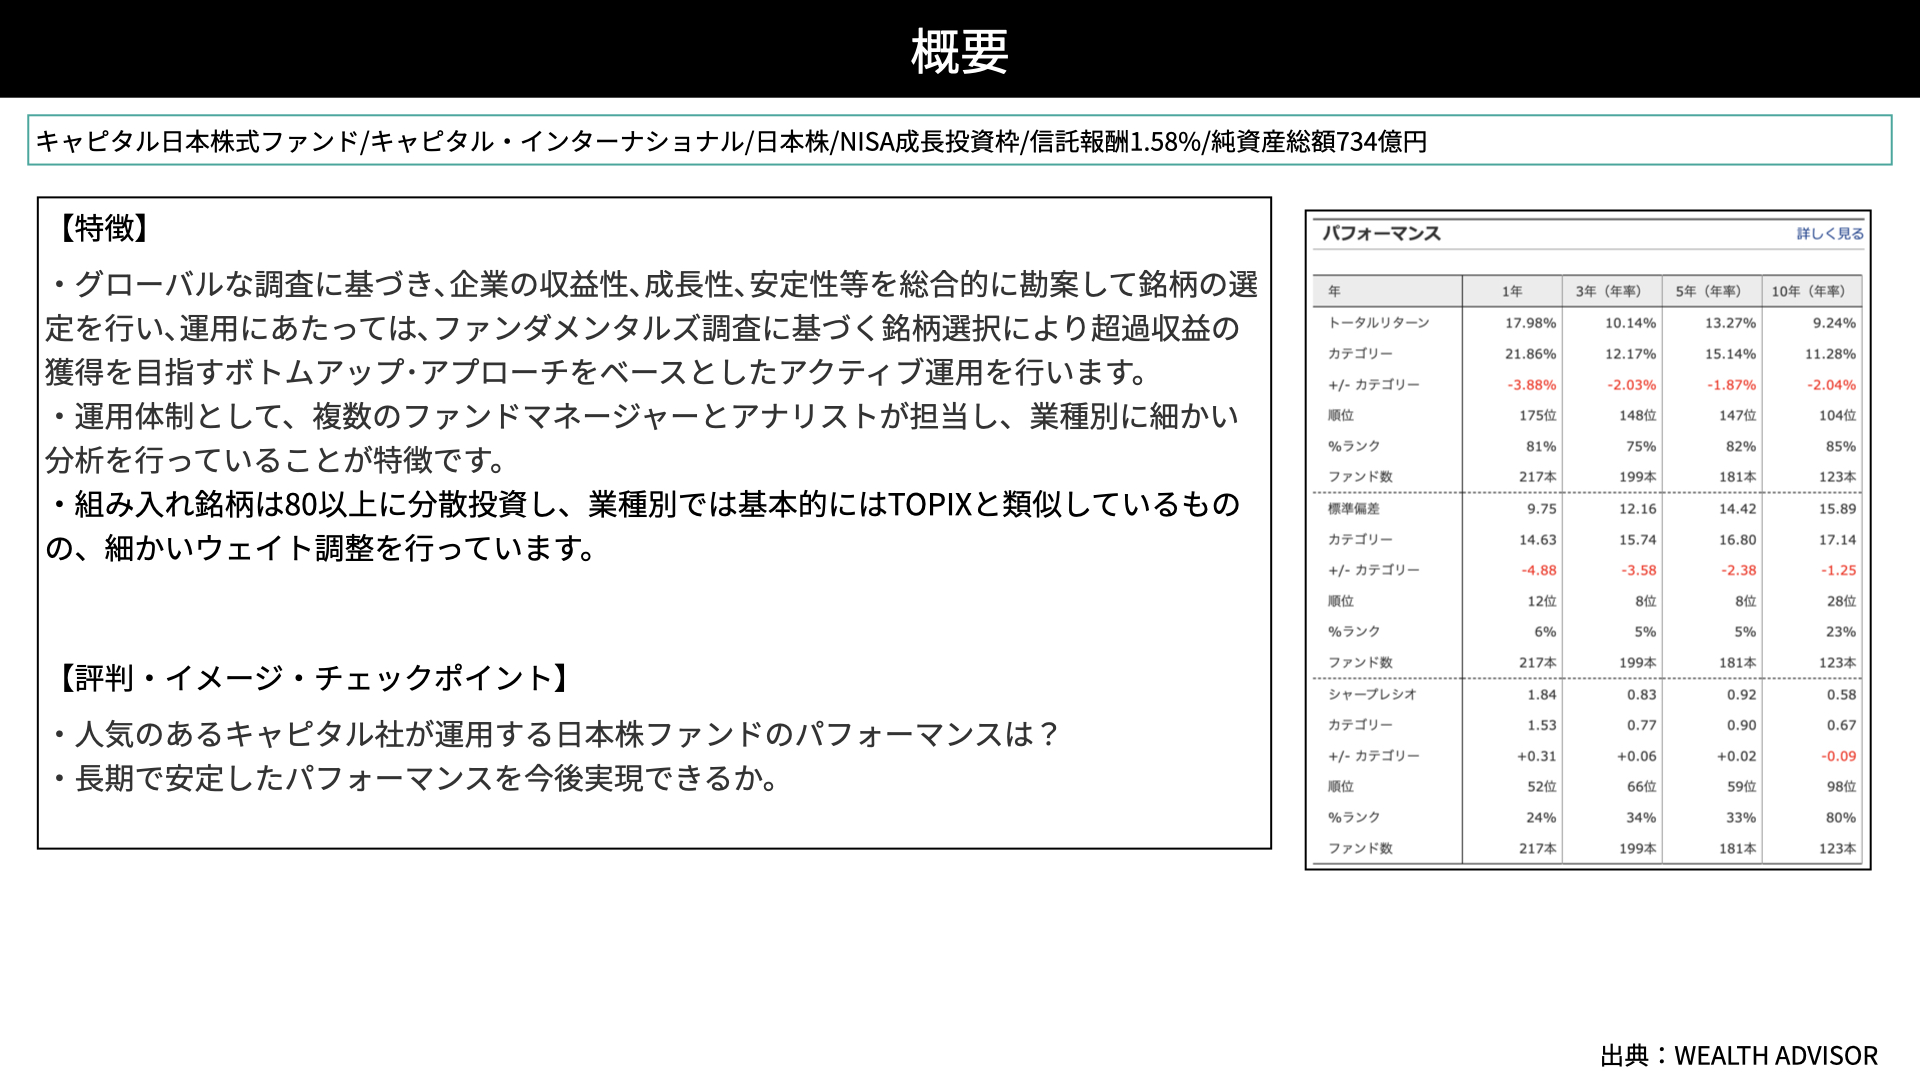Click the 0.83 Sharpe ratio value
Viewport: 1920px width, 1080px height.
pos(1642,694)
